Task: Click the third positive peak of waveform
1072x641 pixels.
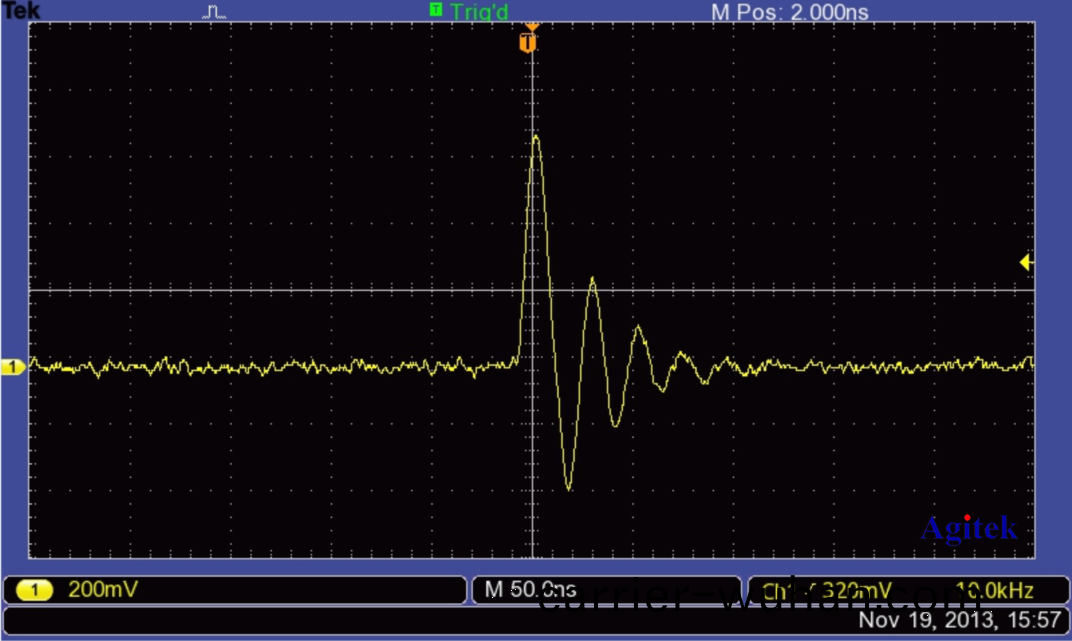Action: [637, 327]
